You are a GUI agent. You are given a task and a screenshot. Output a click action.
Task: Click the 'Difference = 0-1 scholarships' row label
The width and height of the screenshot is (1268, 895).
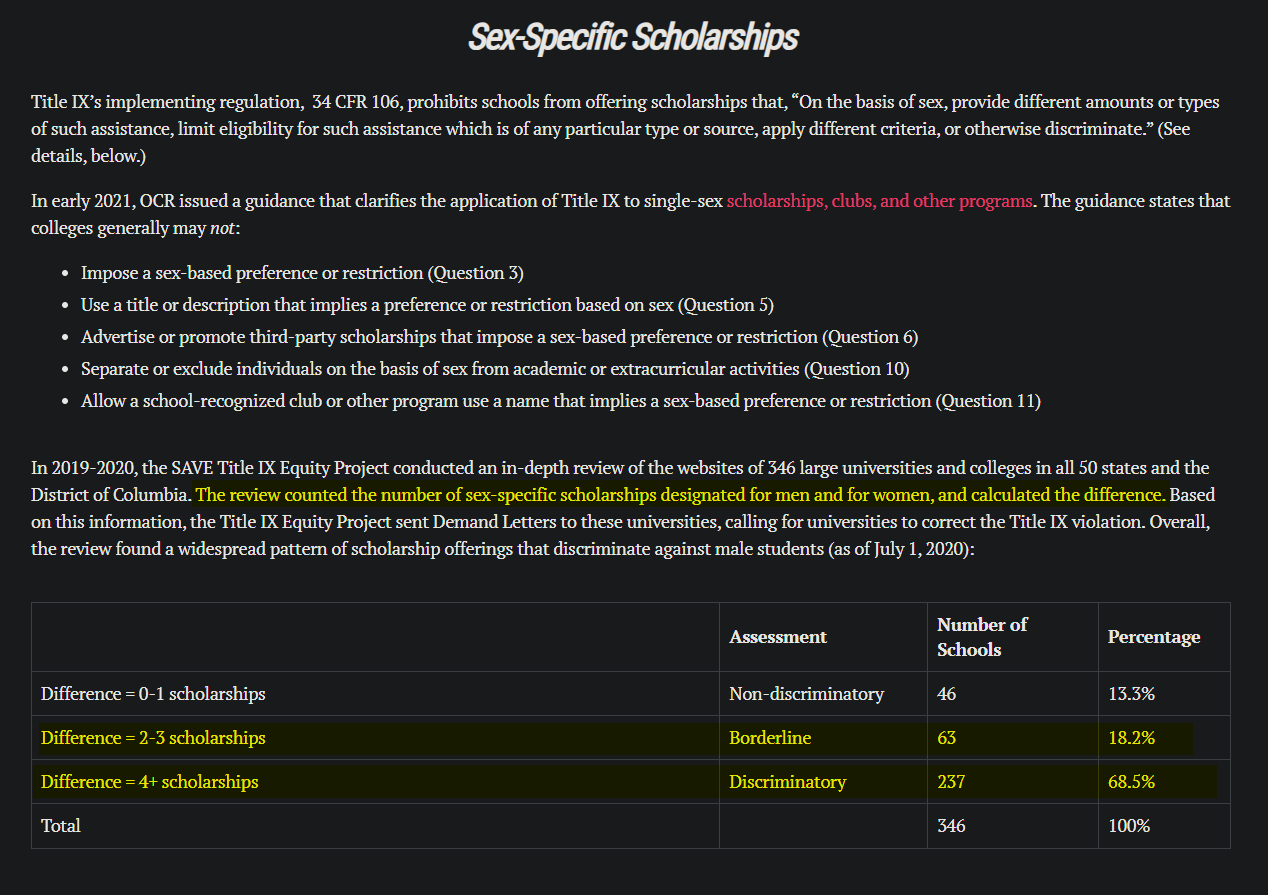(153, 693)
